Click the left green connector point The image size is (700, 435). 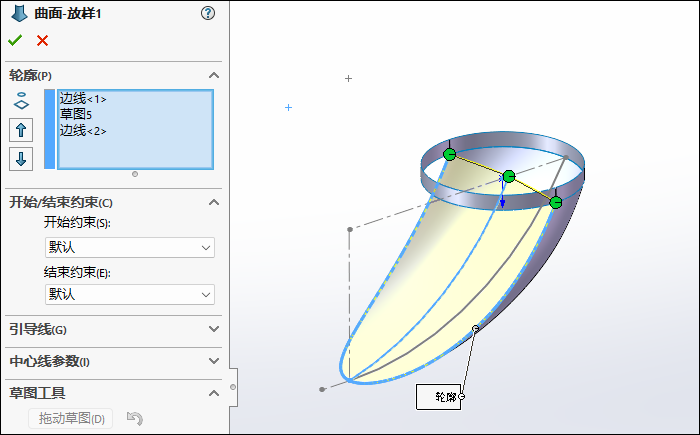coord(450,155)
